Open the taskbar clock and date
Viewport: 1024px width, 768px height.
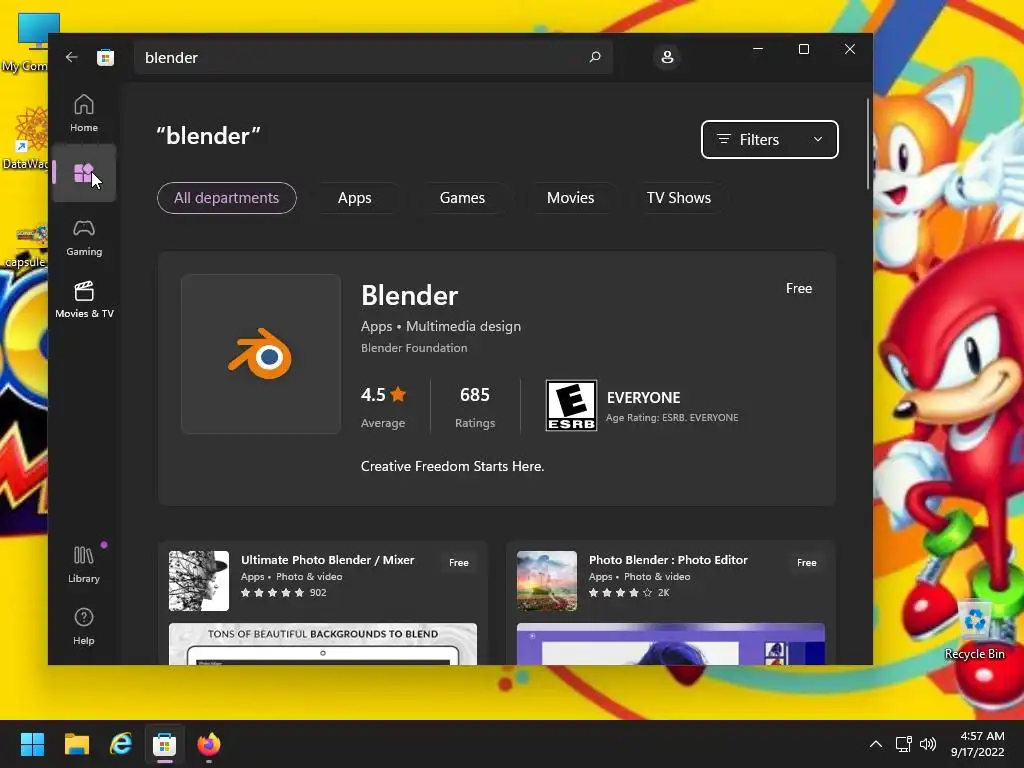(978, 744)
